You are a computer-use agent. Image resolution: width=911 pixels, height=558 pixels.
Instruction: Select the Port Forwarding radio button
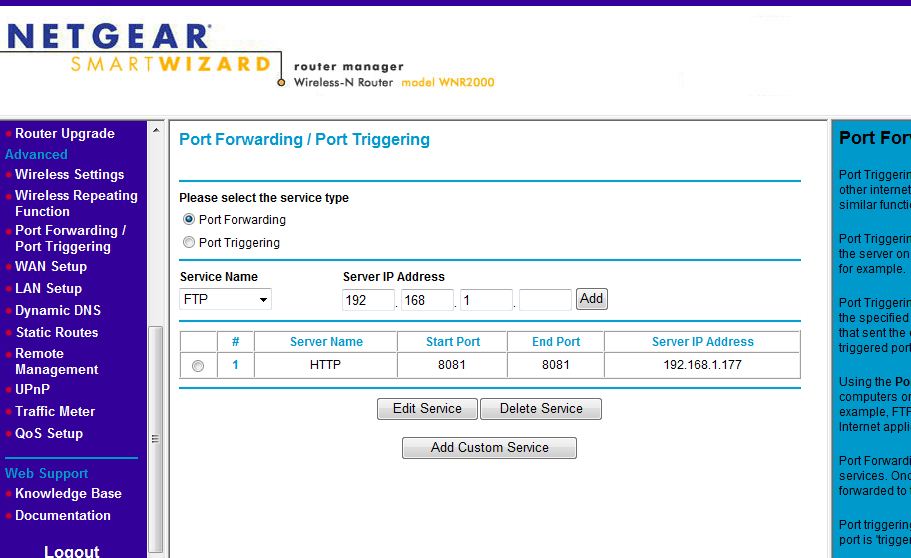coord(189,219)
